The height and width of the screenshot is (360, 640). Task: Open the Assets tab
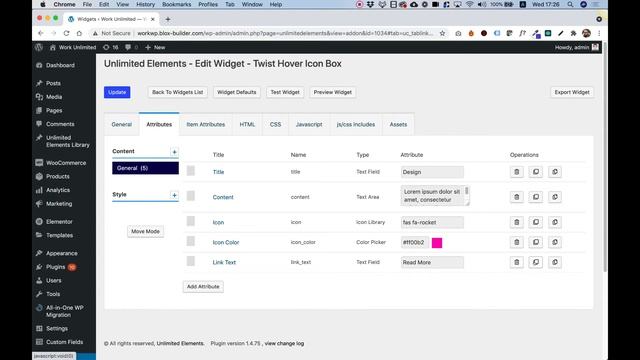[x=398, y=124]
